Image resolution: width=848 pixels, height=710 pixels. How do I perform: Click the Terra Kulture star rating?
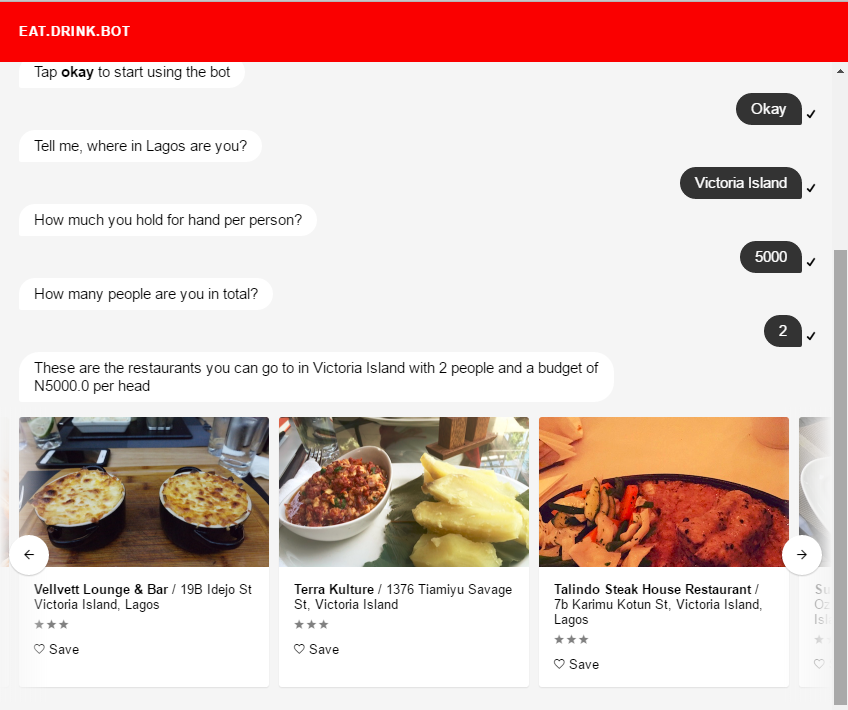[x=311, y=625]
